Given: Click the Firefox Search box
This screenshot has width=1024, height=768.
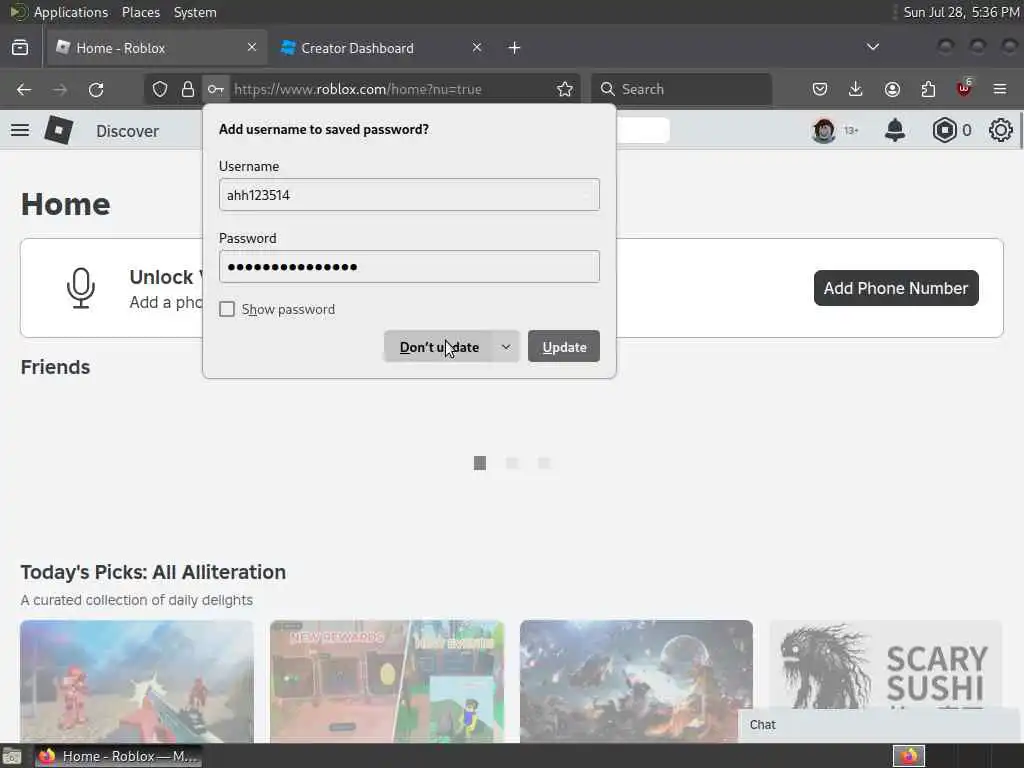Looking at the screenshot, I should (682, 89).
